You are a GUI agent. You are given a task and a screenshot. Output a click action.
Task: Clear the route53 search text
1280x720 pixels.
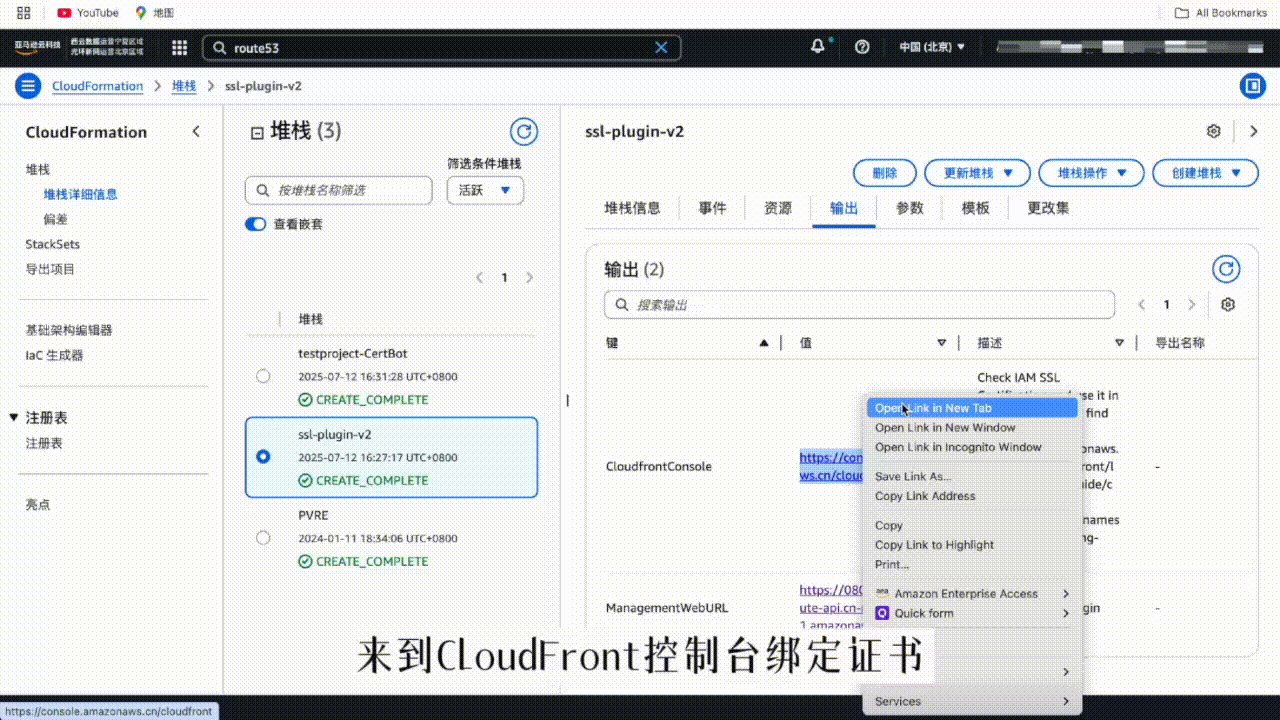click(x=661, y=47)
